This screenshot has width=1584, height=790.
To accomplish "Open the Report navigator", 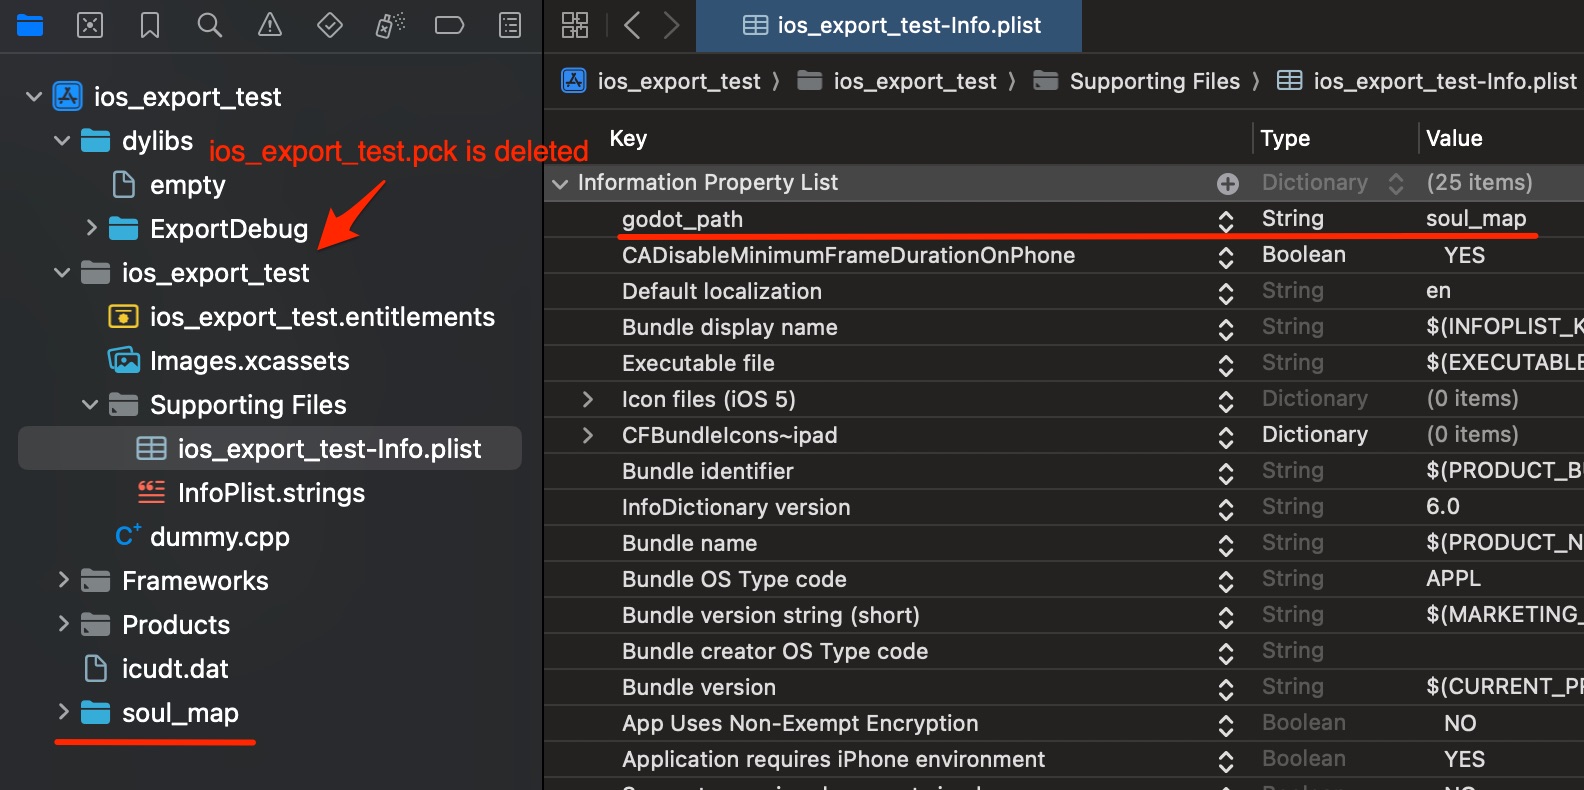I will point(510,25).
